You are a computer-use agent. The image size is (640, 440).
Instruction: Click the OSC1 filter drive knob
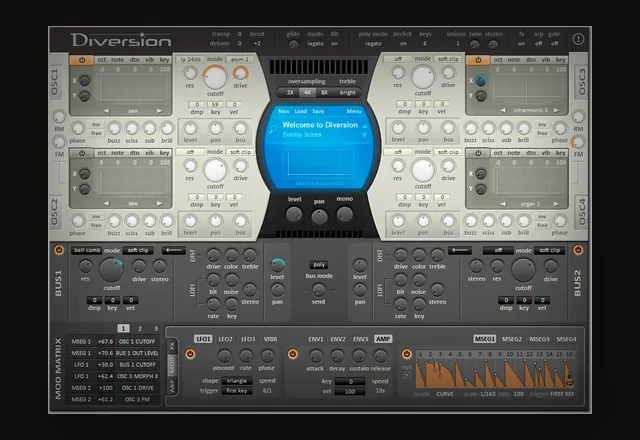pyautogui.click(x=240, y=73)
